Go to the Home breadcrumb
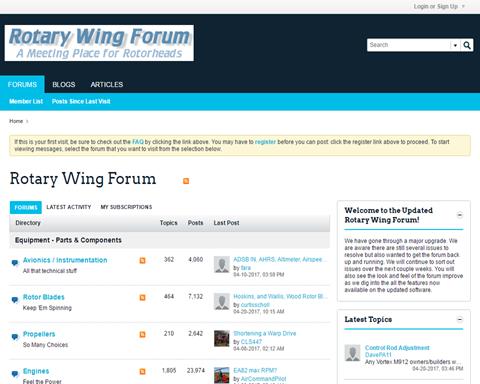 coord(16,121)
